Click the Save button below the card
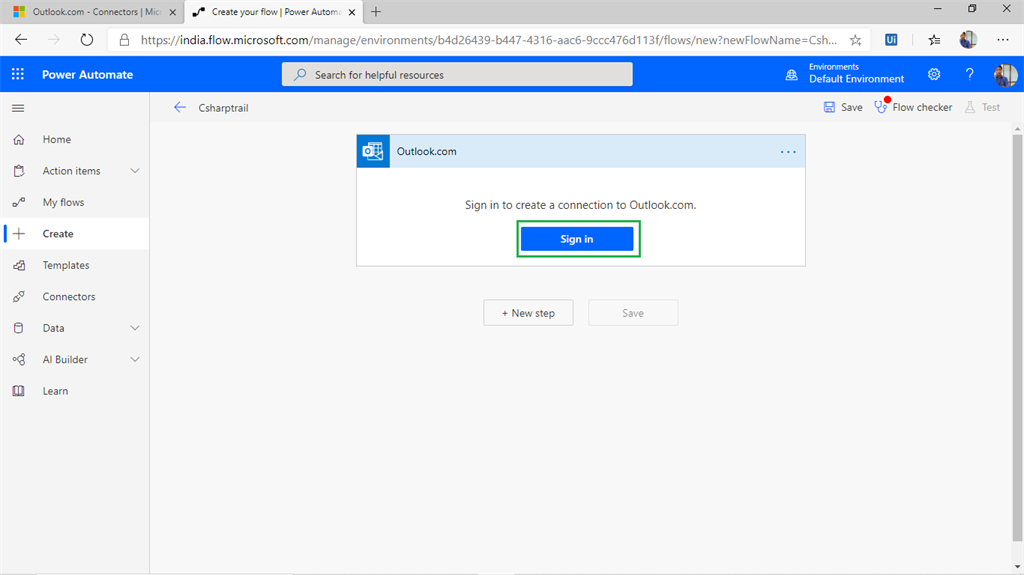This screenshot has width=1024, height=575. click(x=632, y=312)
